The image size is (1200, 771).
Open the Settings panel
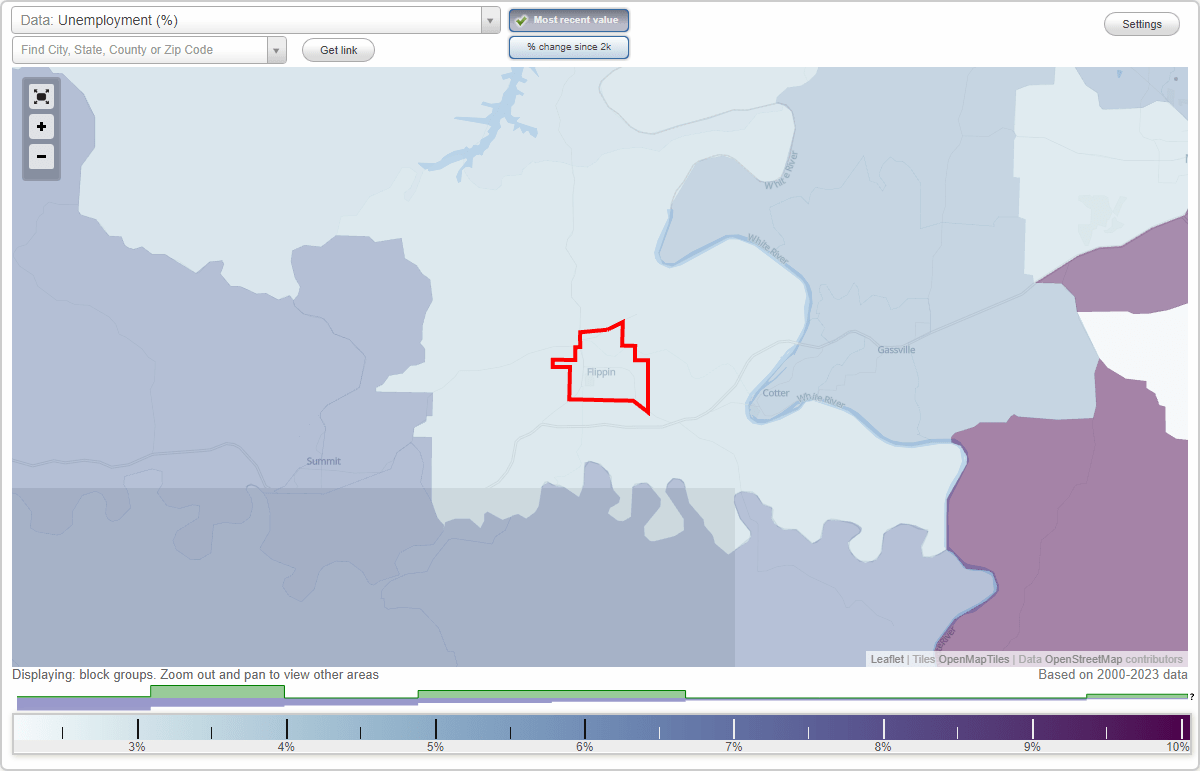point(1141,23)
